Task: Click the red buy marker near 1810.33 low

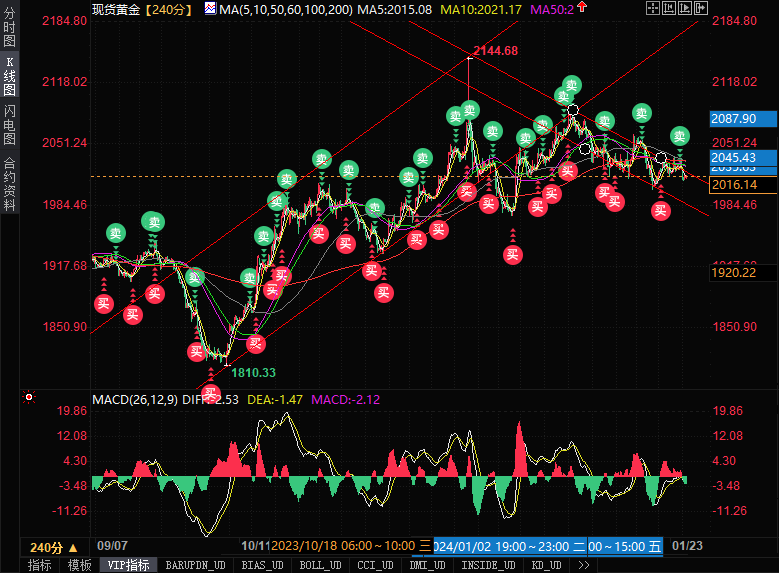Action: coord(210,392)
